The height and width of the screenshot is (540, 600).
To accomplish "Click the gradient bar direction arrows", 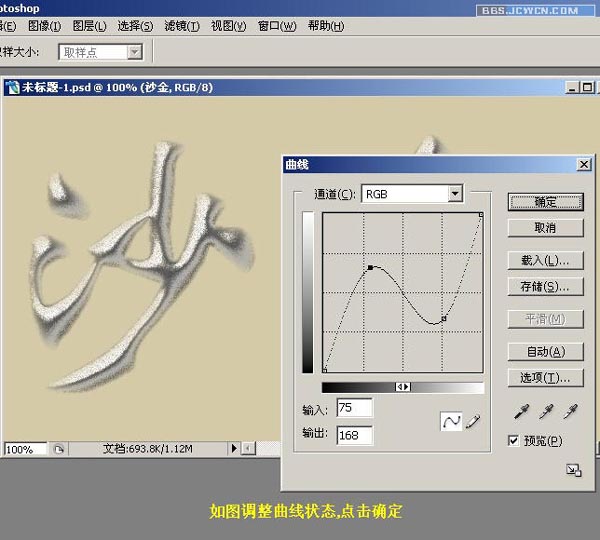I will click(x=403, y=387).
